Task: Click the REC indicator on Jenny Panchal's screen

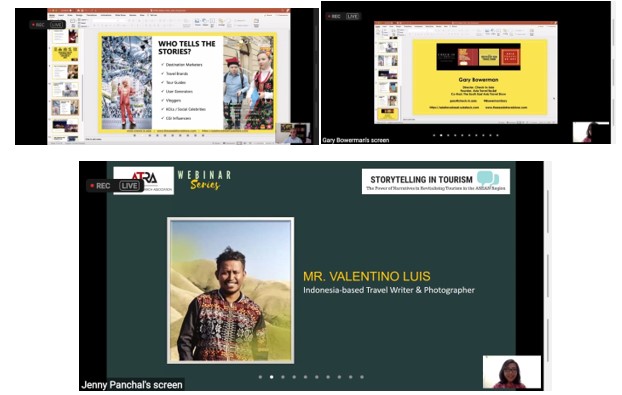Action: point(100,186)
